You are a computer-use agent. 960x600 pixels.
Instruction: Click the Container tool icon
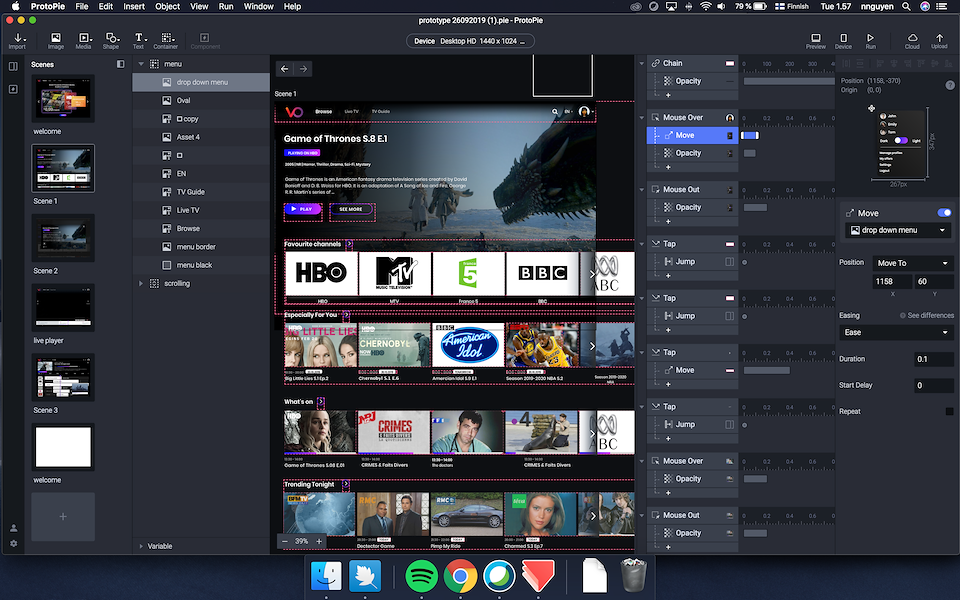click(x=166, y=40)
